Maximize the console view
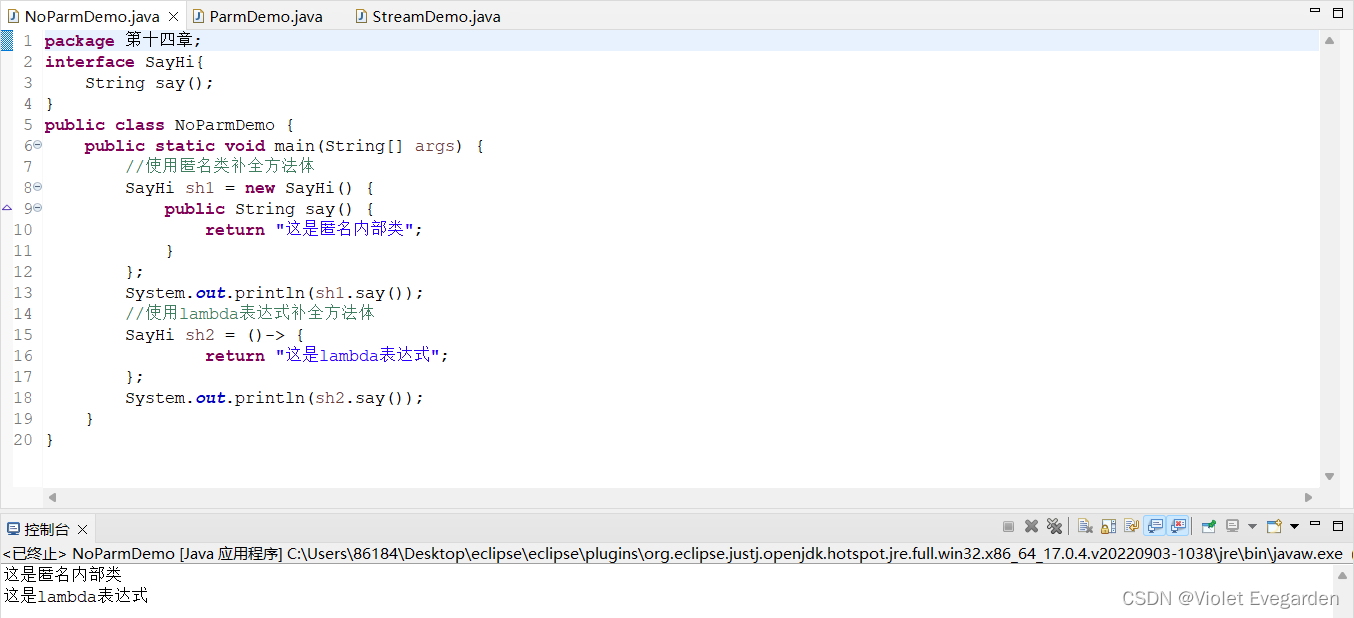1354x618 pixels. click(x=1338, y=525)
